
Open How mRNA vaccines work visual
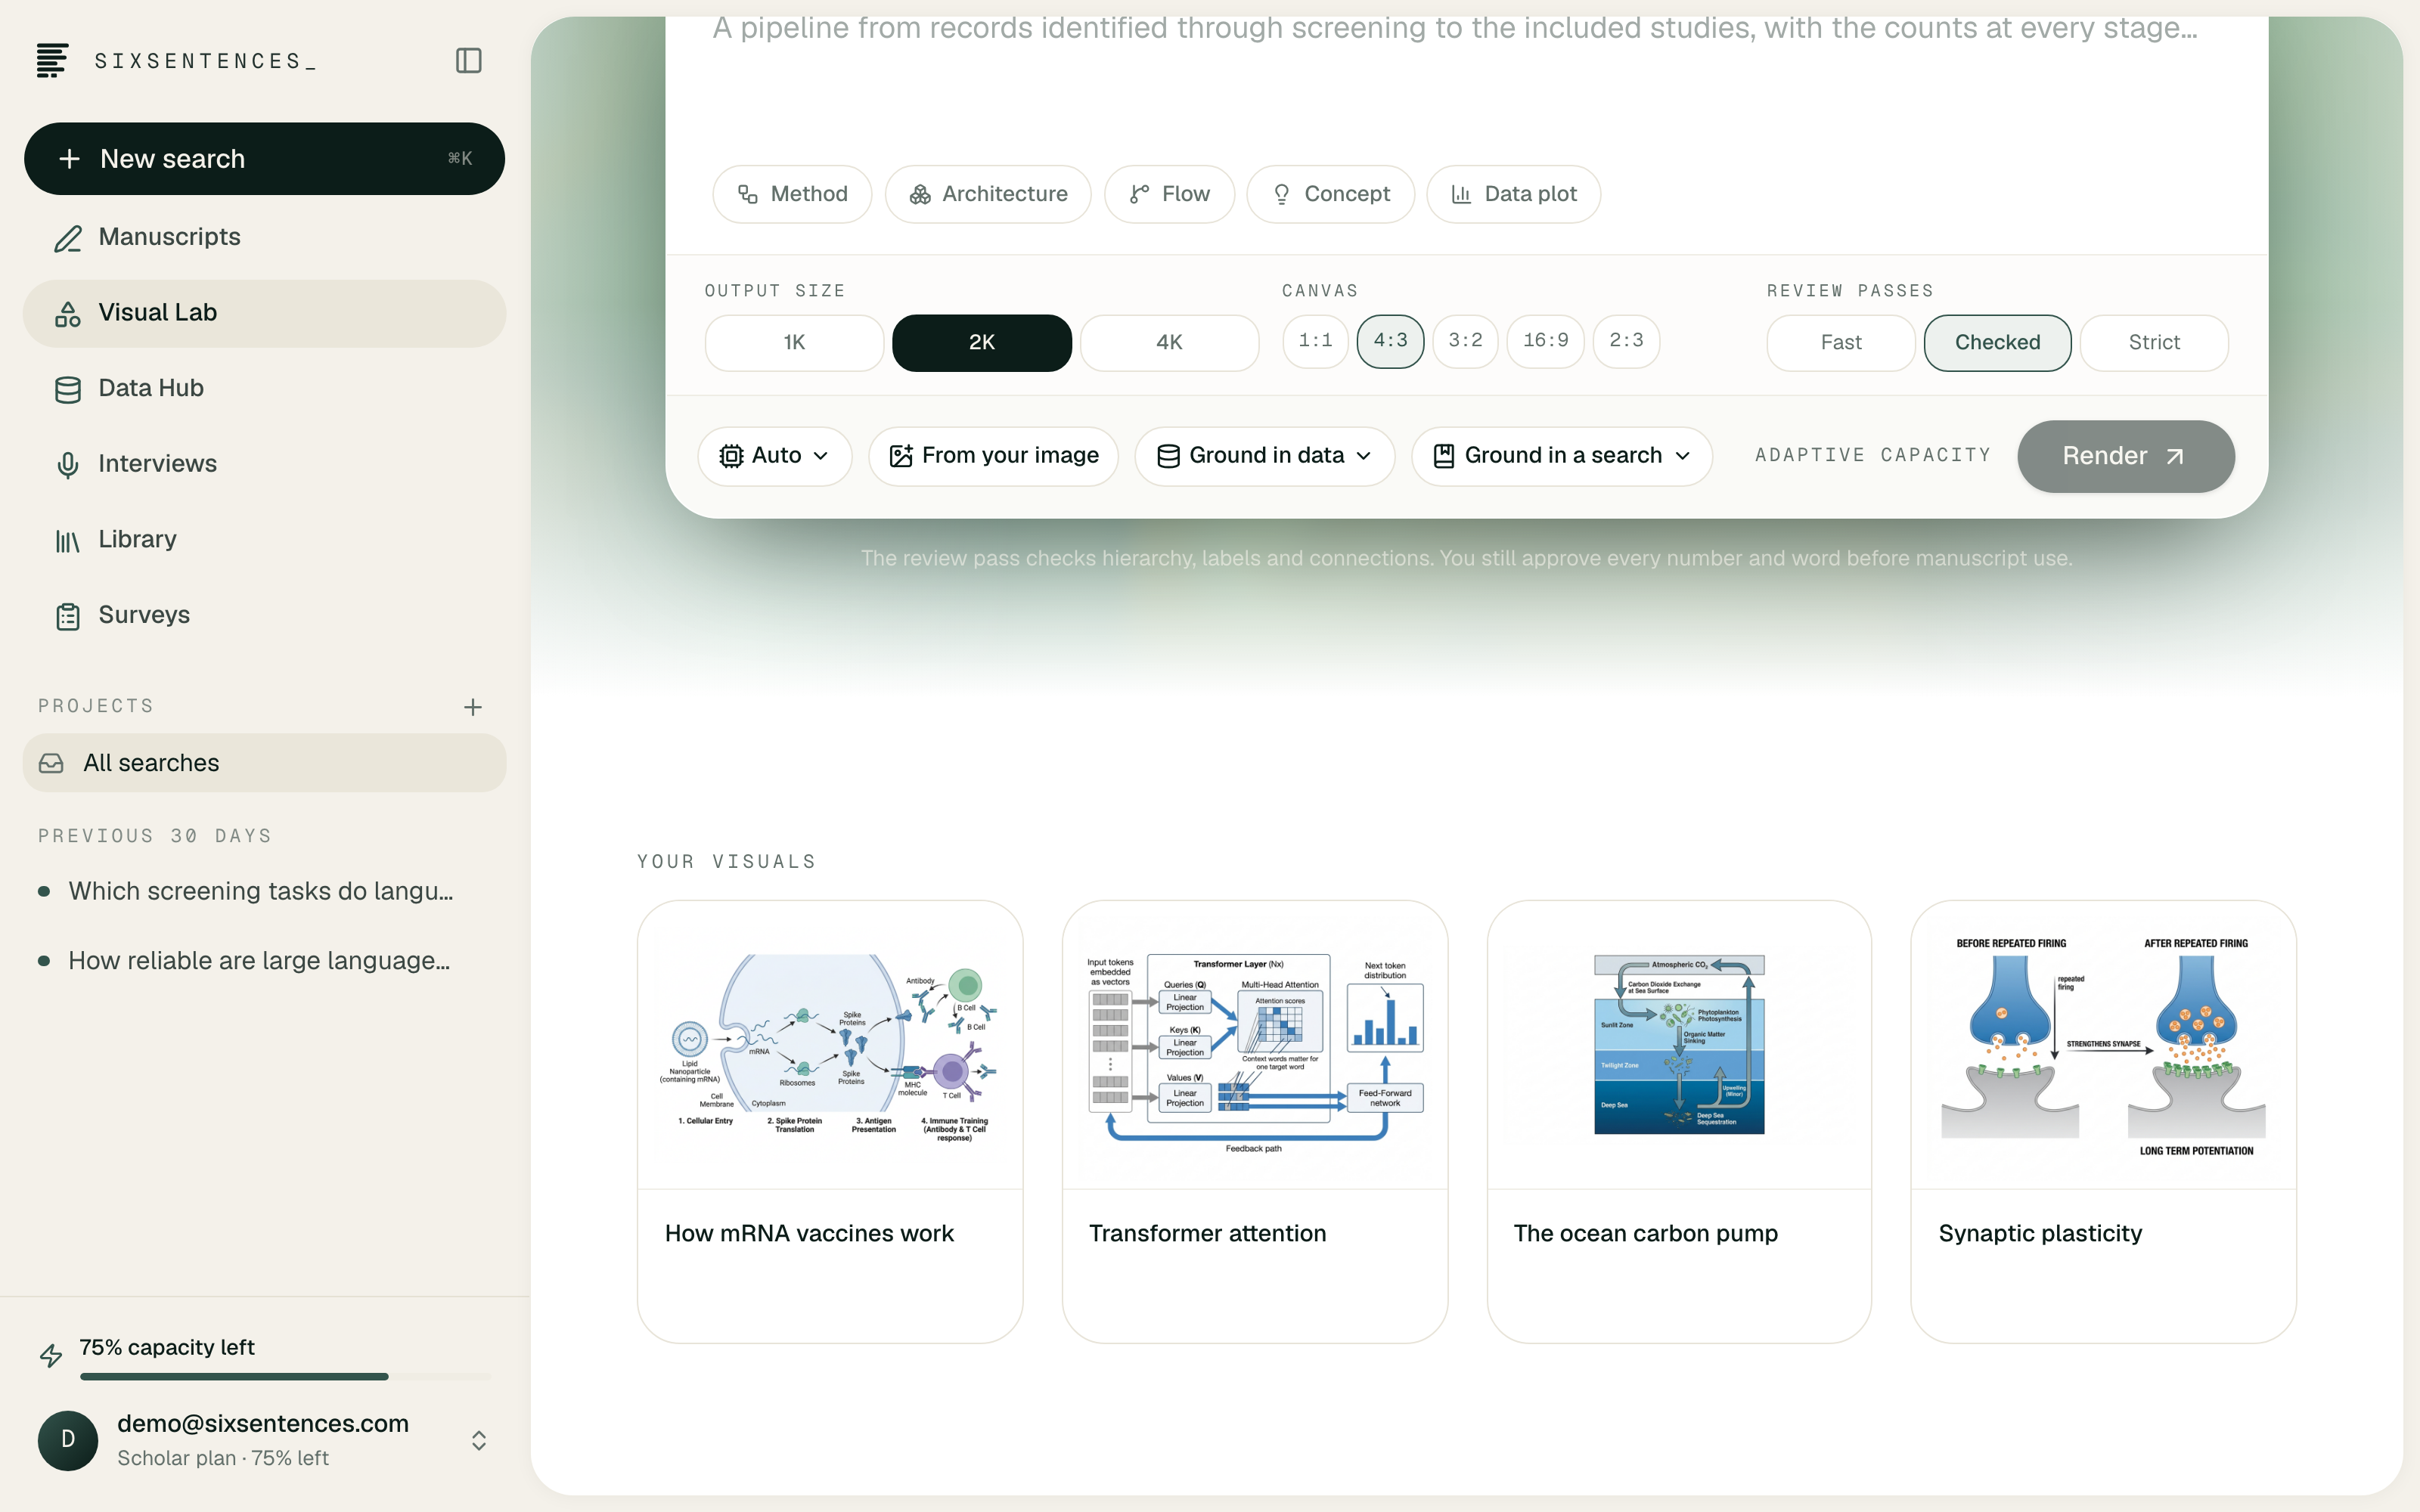click(x=830, y=1122)
